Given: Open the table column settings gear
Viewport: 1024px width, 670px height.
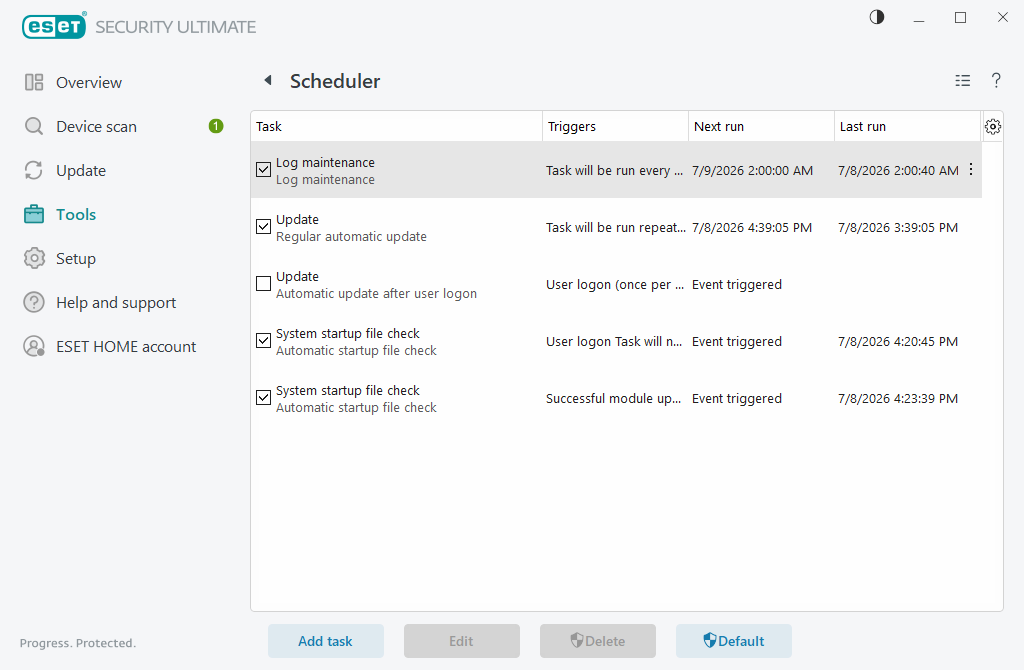Looking at the screenshot, I should (993, 127).
